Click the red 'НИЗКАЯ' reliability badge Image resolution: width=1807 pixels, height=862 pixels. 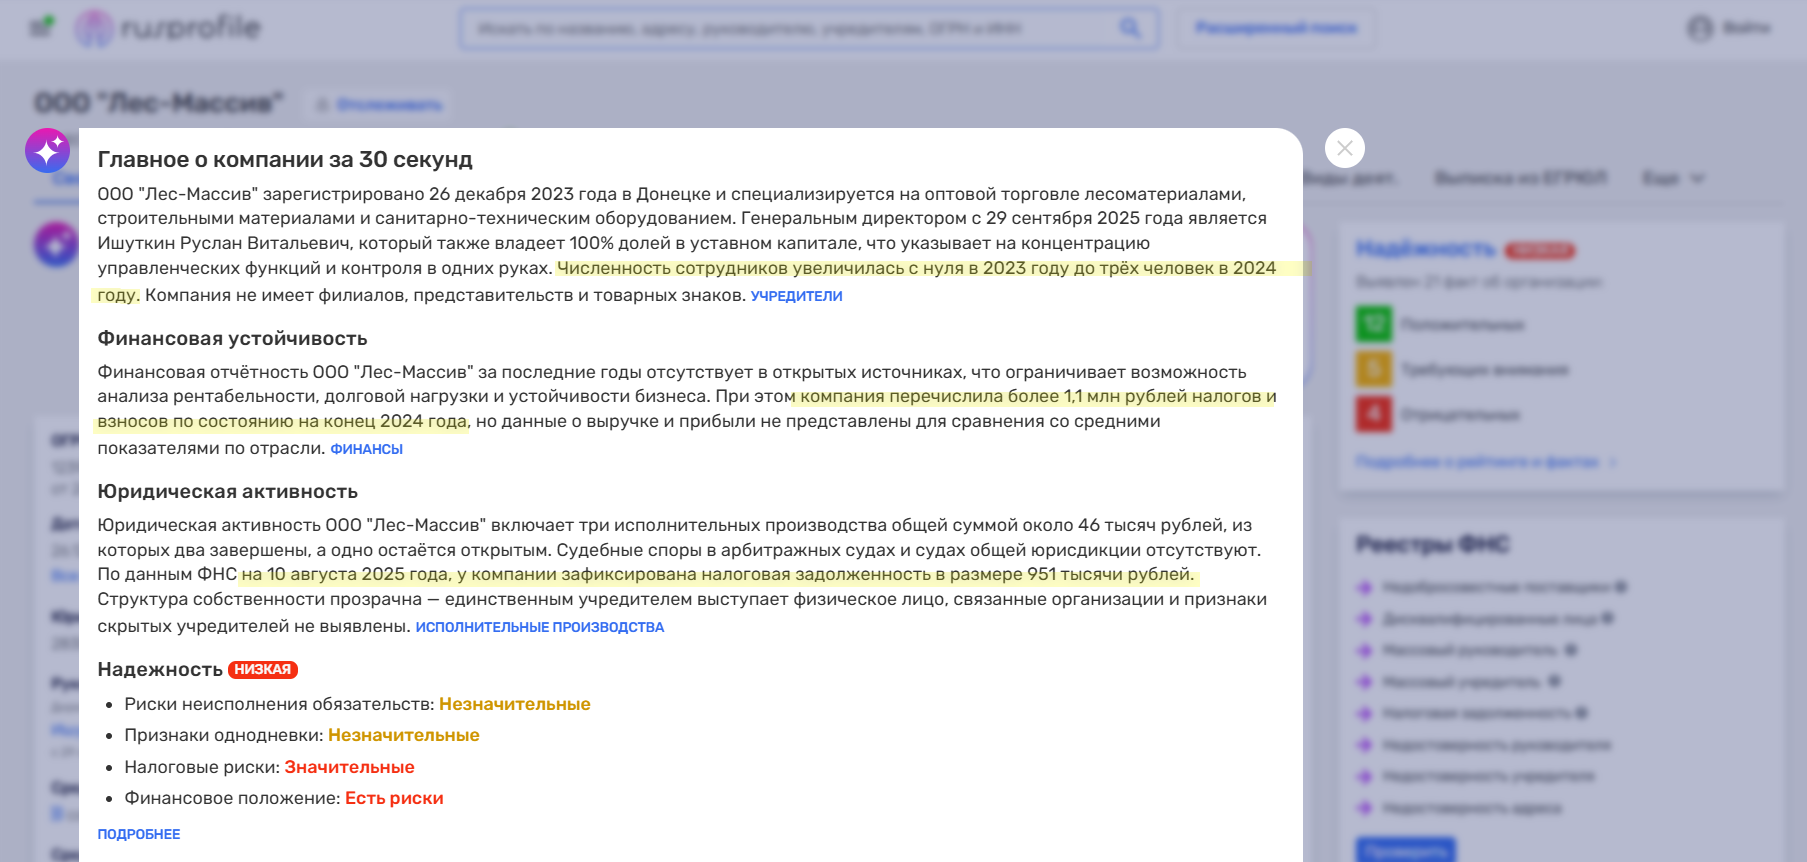262,670
